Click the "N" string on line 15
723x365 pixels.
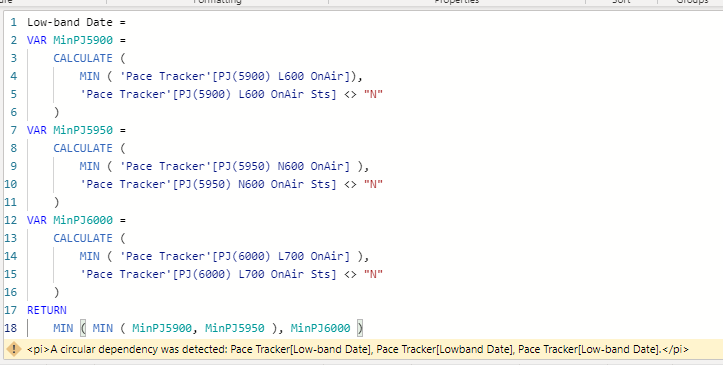pyautogui.click(x=373, y=274)
